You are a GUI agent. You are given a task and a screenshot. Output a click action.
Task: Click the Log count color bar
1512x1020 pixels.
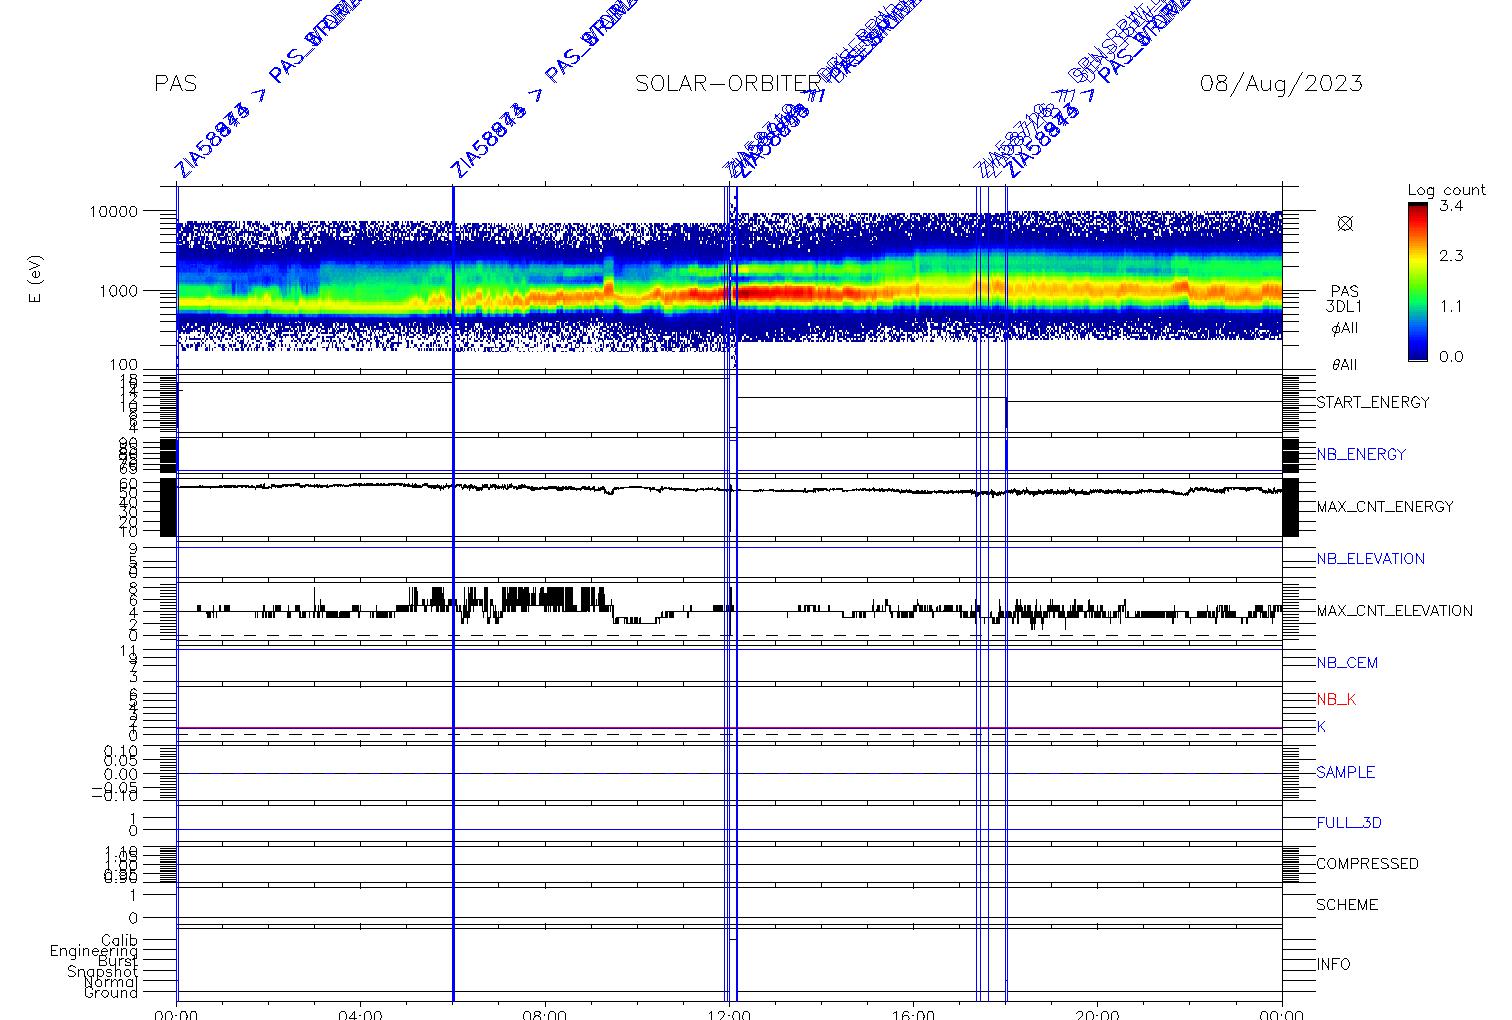(x=1418, y=281)
